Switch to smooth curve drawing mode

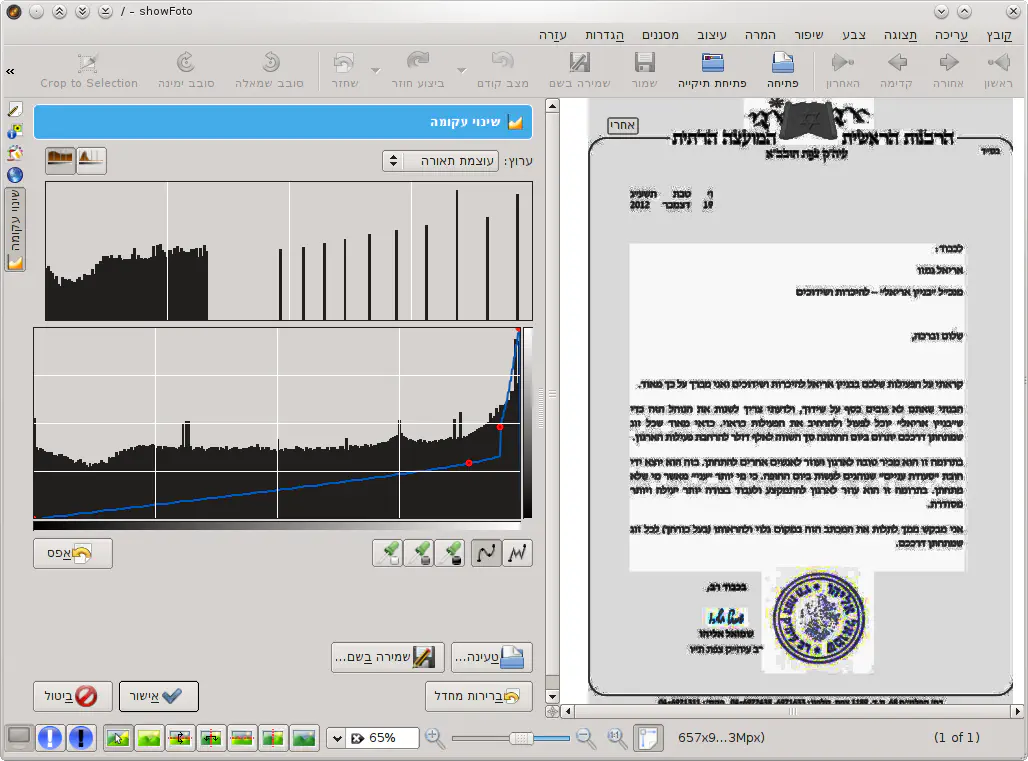[486, 553]
